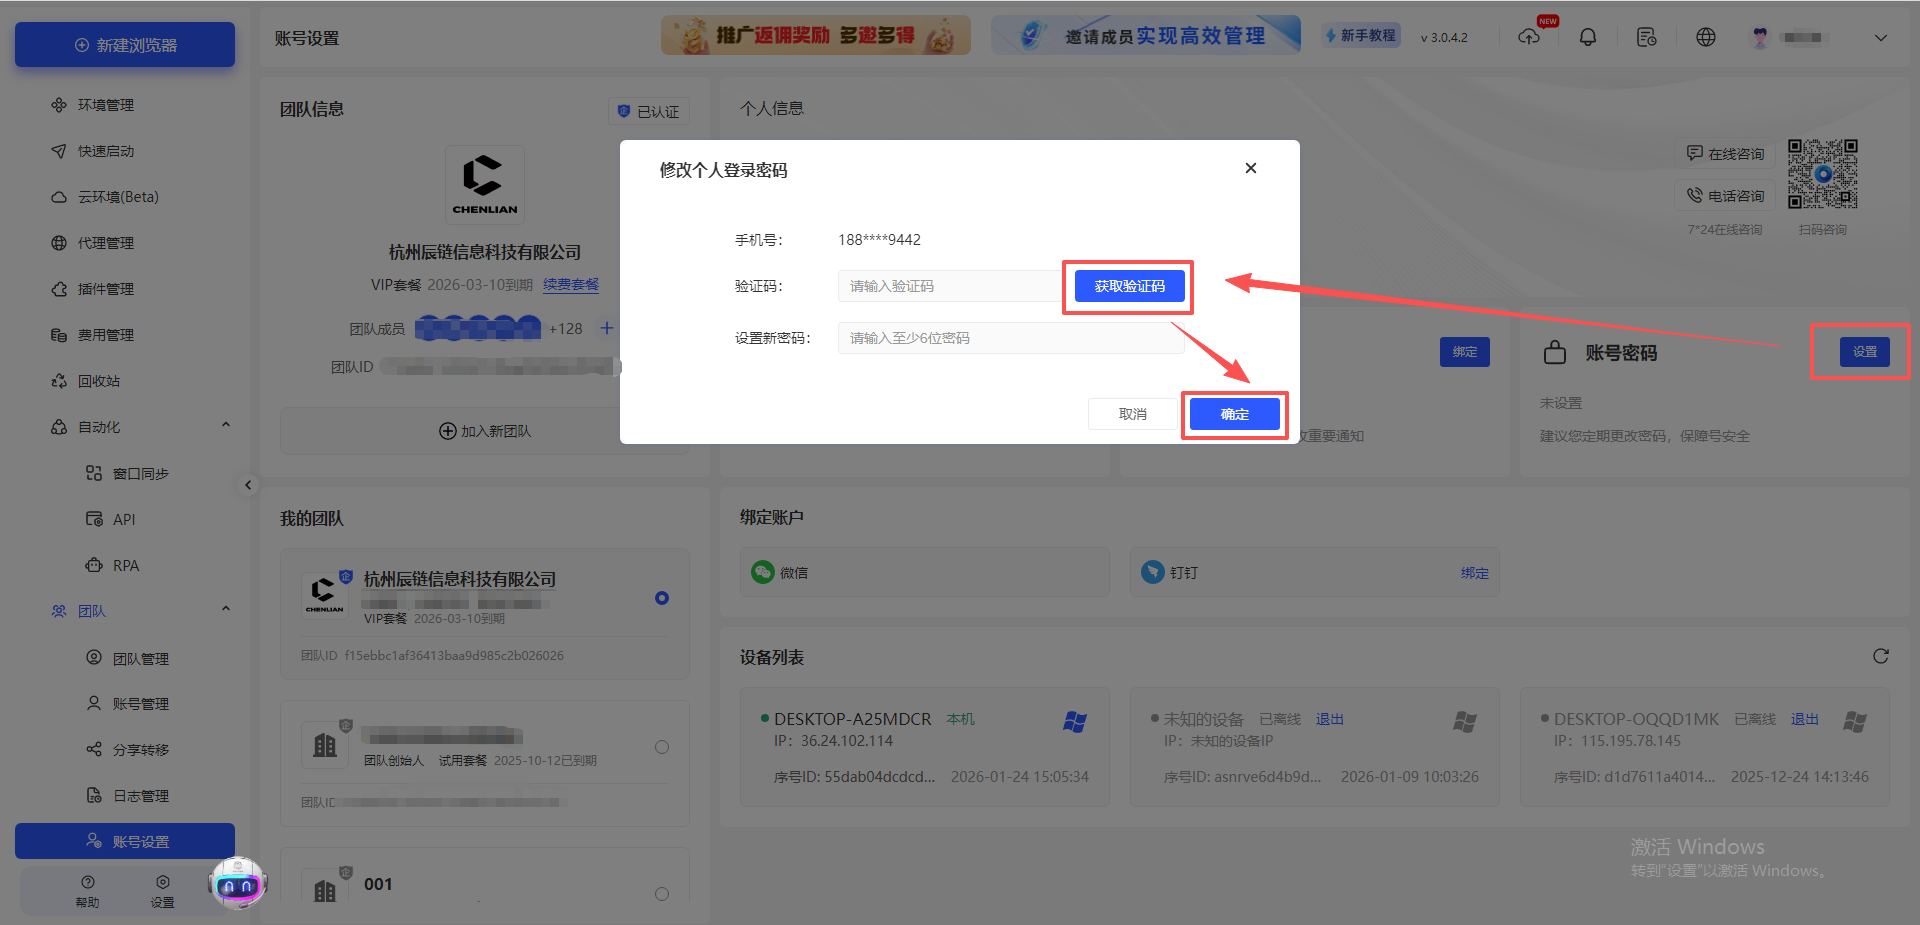This screenshot has width=1920, height=925.
Task: Collapse the 自动化 section
Action: coord(226,423)
